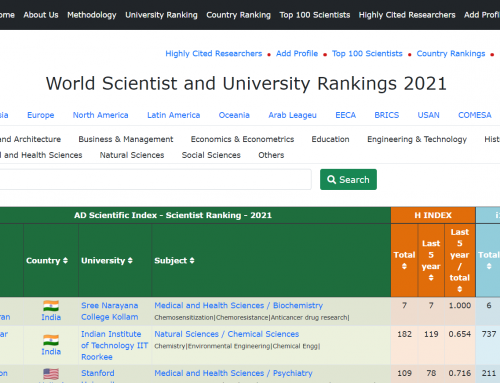Select the Oceania region filter
The height and width of the screenshot is (383, 500).
234,115
